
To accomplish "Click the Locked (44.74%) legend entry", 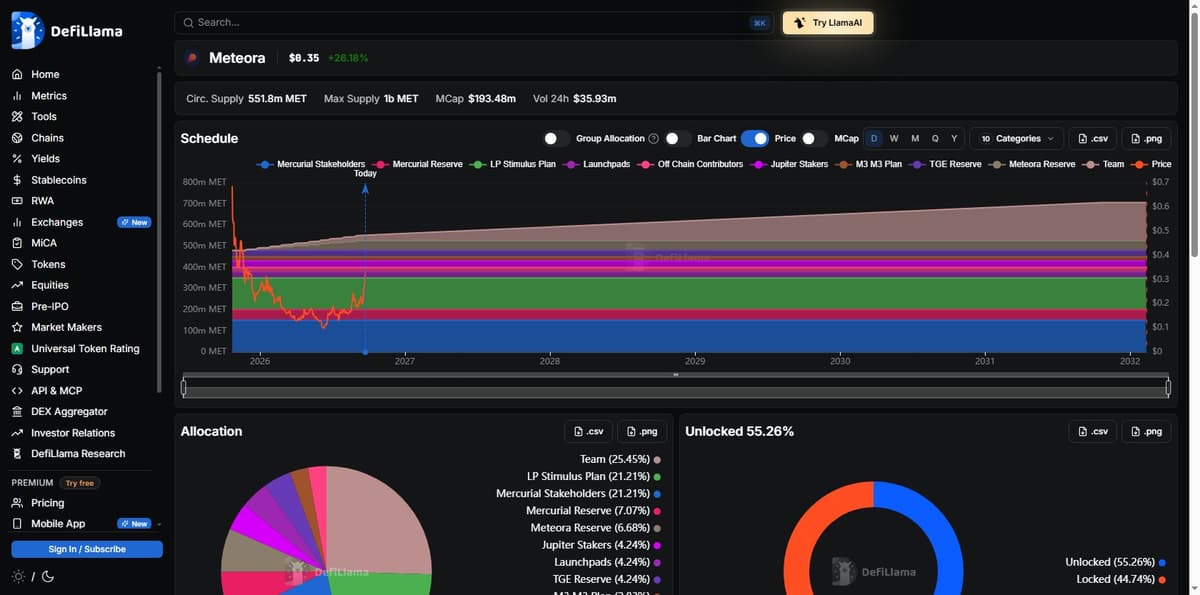I will (1122, 579).
